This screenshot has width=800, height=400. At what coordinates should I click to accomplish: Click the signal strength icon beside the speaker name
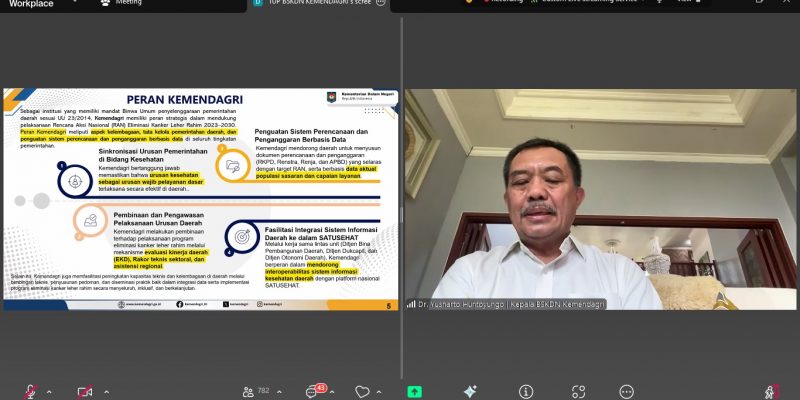pos(411,304)
